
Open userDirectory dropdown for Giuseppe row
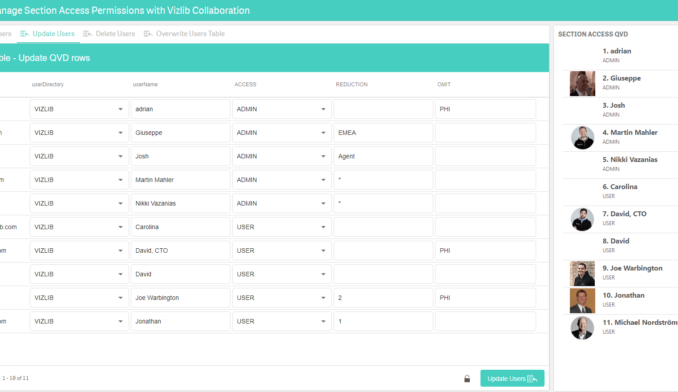pos(79,133)
